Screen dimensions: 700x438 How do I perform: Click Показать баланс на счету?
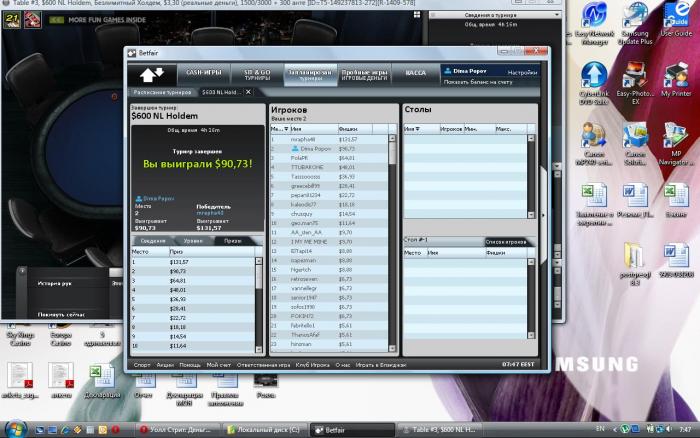click(x=478, y=82)
